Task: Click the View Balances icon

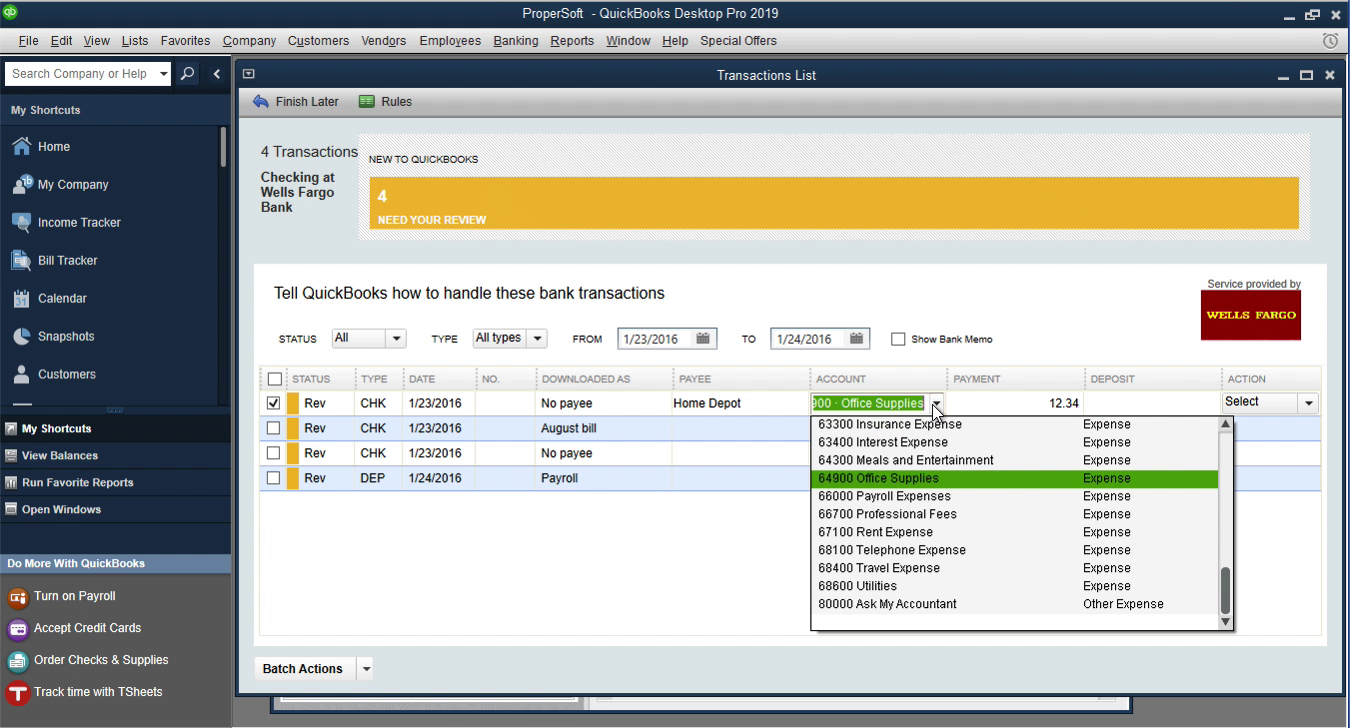Action: [11, 455]
